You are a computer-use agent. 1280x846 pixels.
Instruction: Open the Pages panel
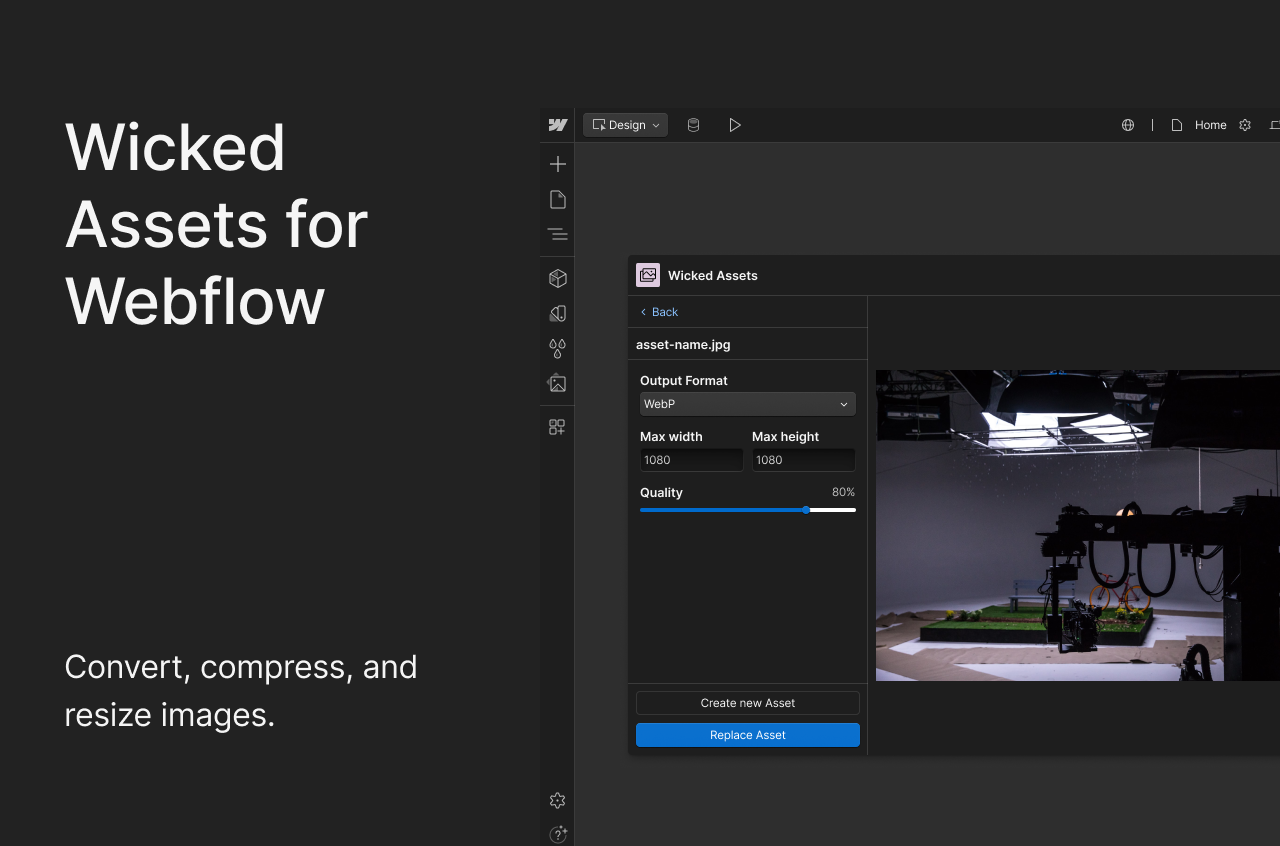pyautogui.click(x=557, y=198)
